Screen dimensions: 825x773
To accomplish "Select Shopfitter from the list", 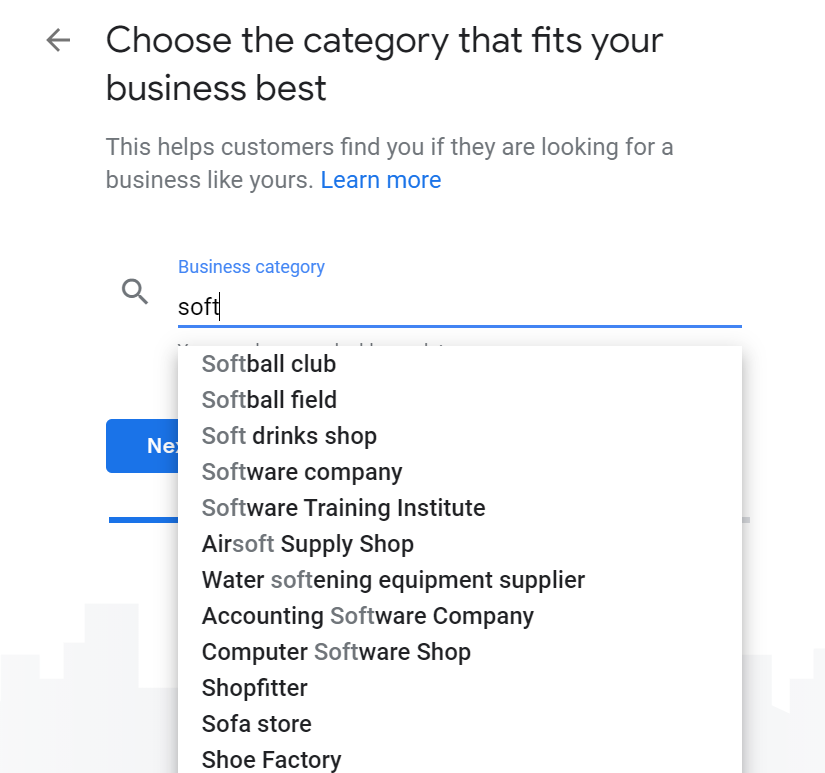I will (x=460, y=688).
